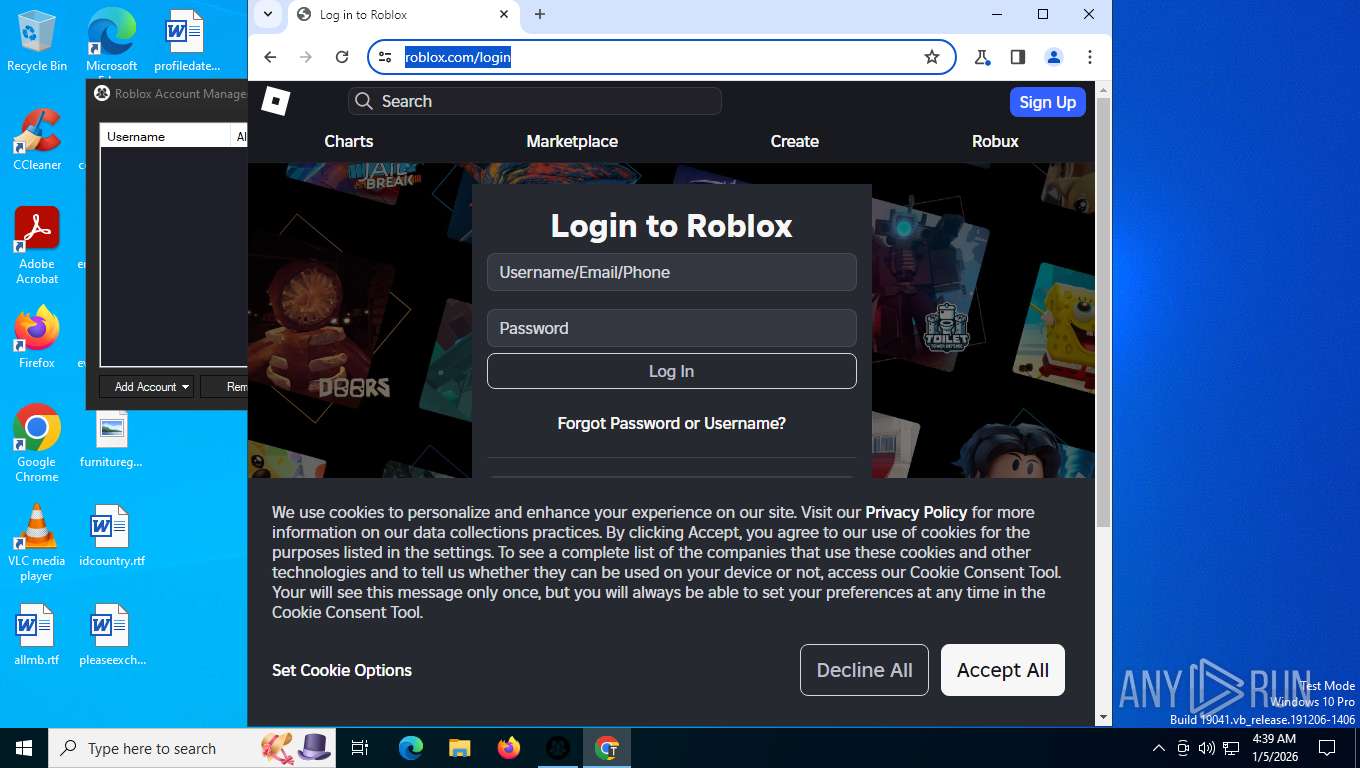Open Microsoft Edge desktop shortcut
Screen dimensions: 1360x768
pos(111,41)
